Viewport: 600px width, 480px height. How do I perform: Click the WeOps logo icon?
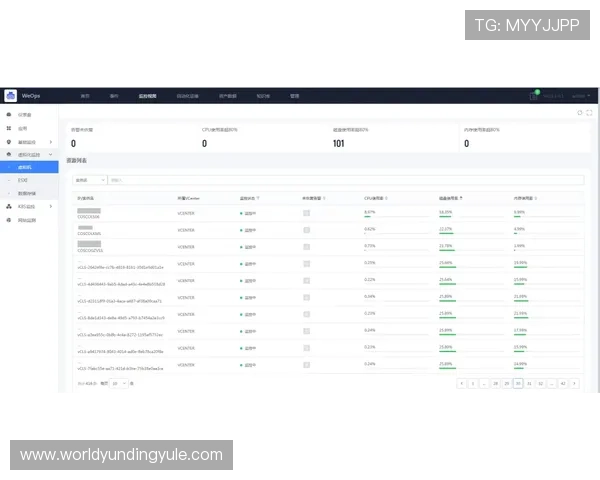(x=11, y=96)
